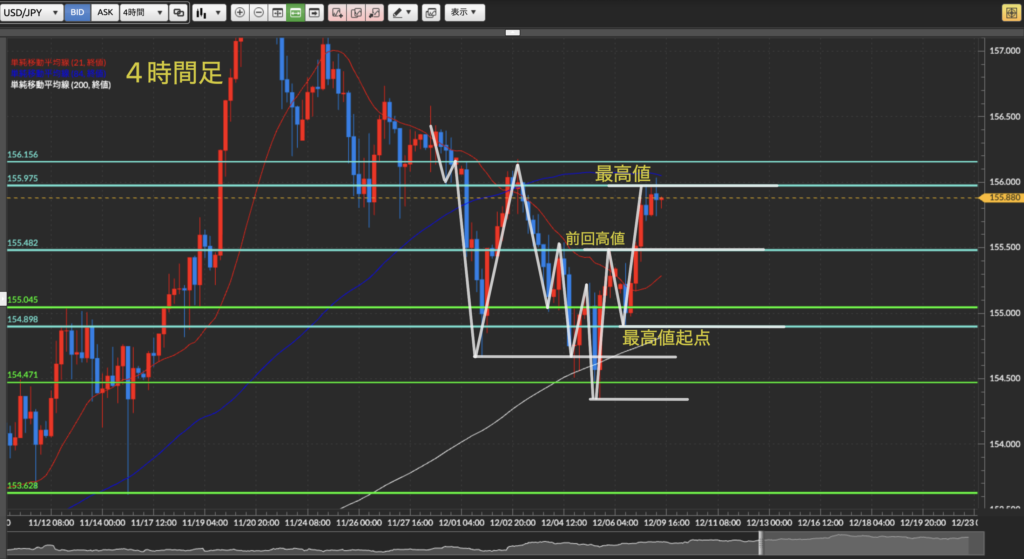
Task: Open the pencil drawing tools menu
Action: 402,13
